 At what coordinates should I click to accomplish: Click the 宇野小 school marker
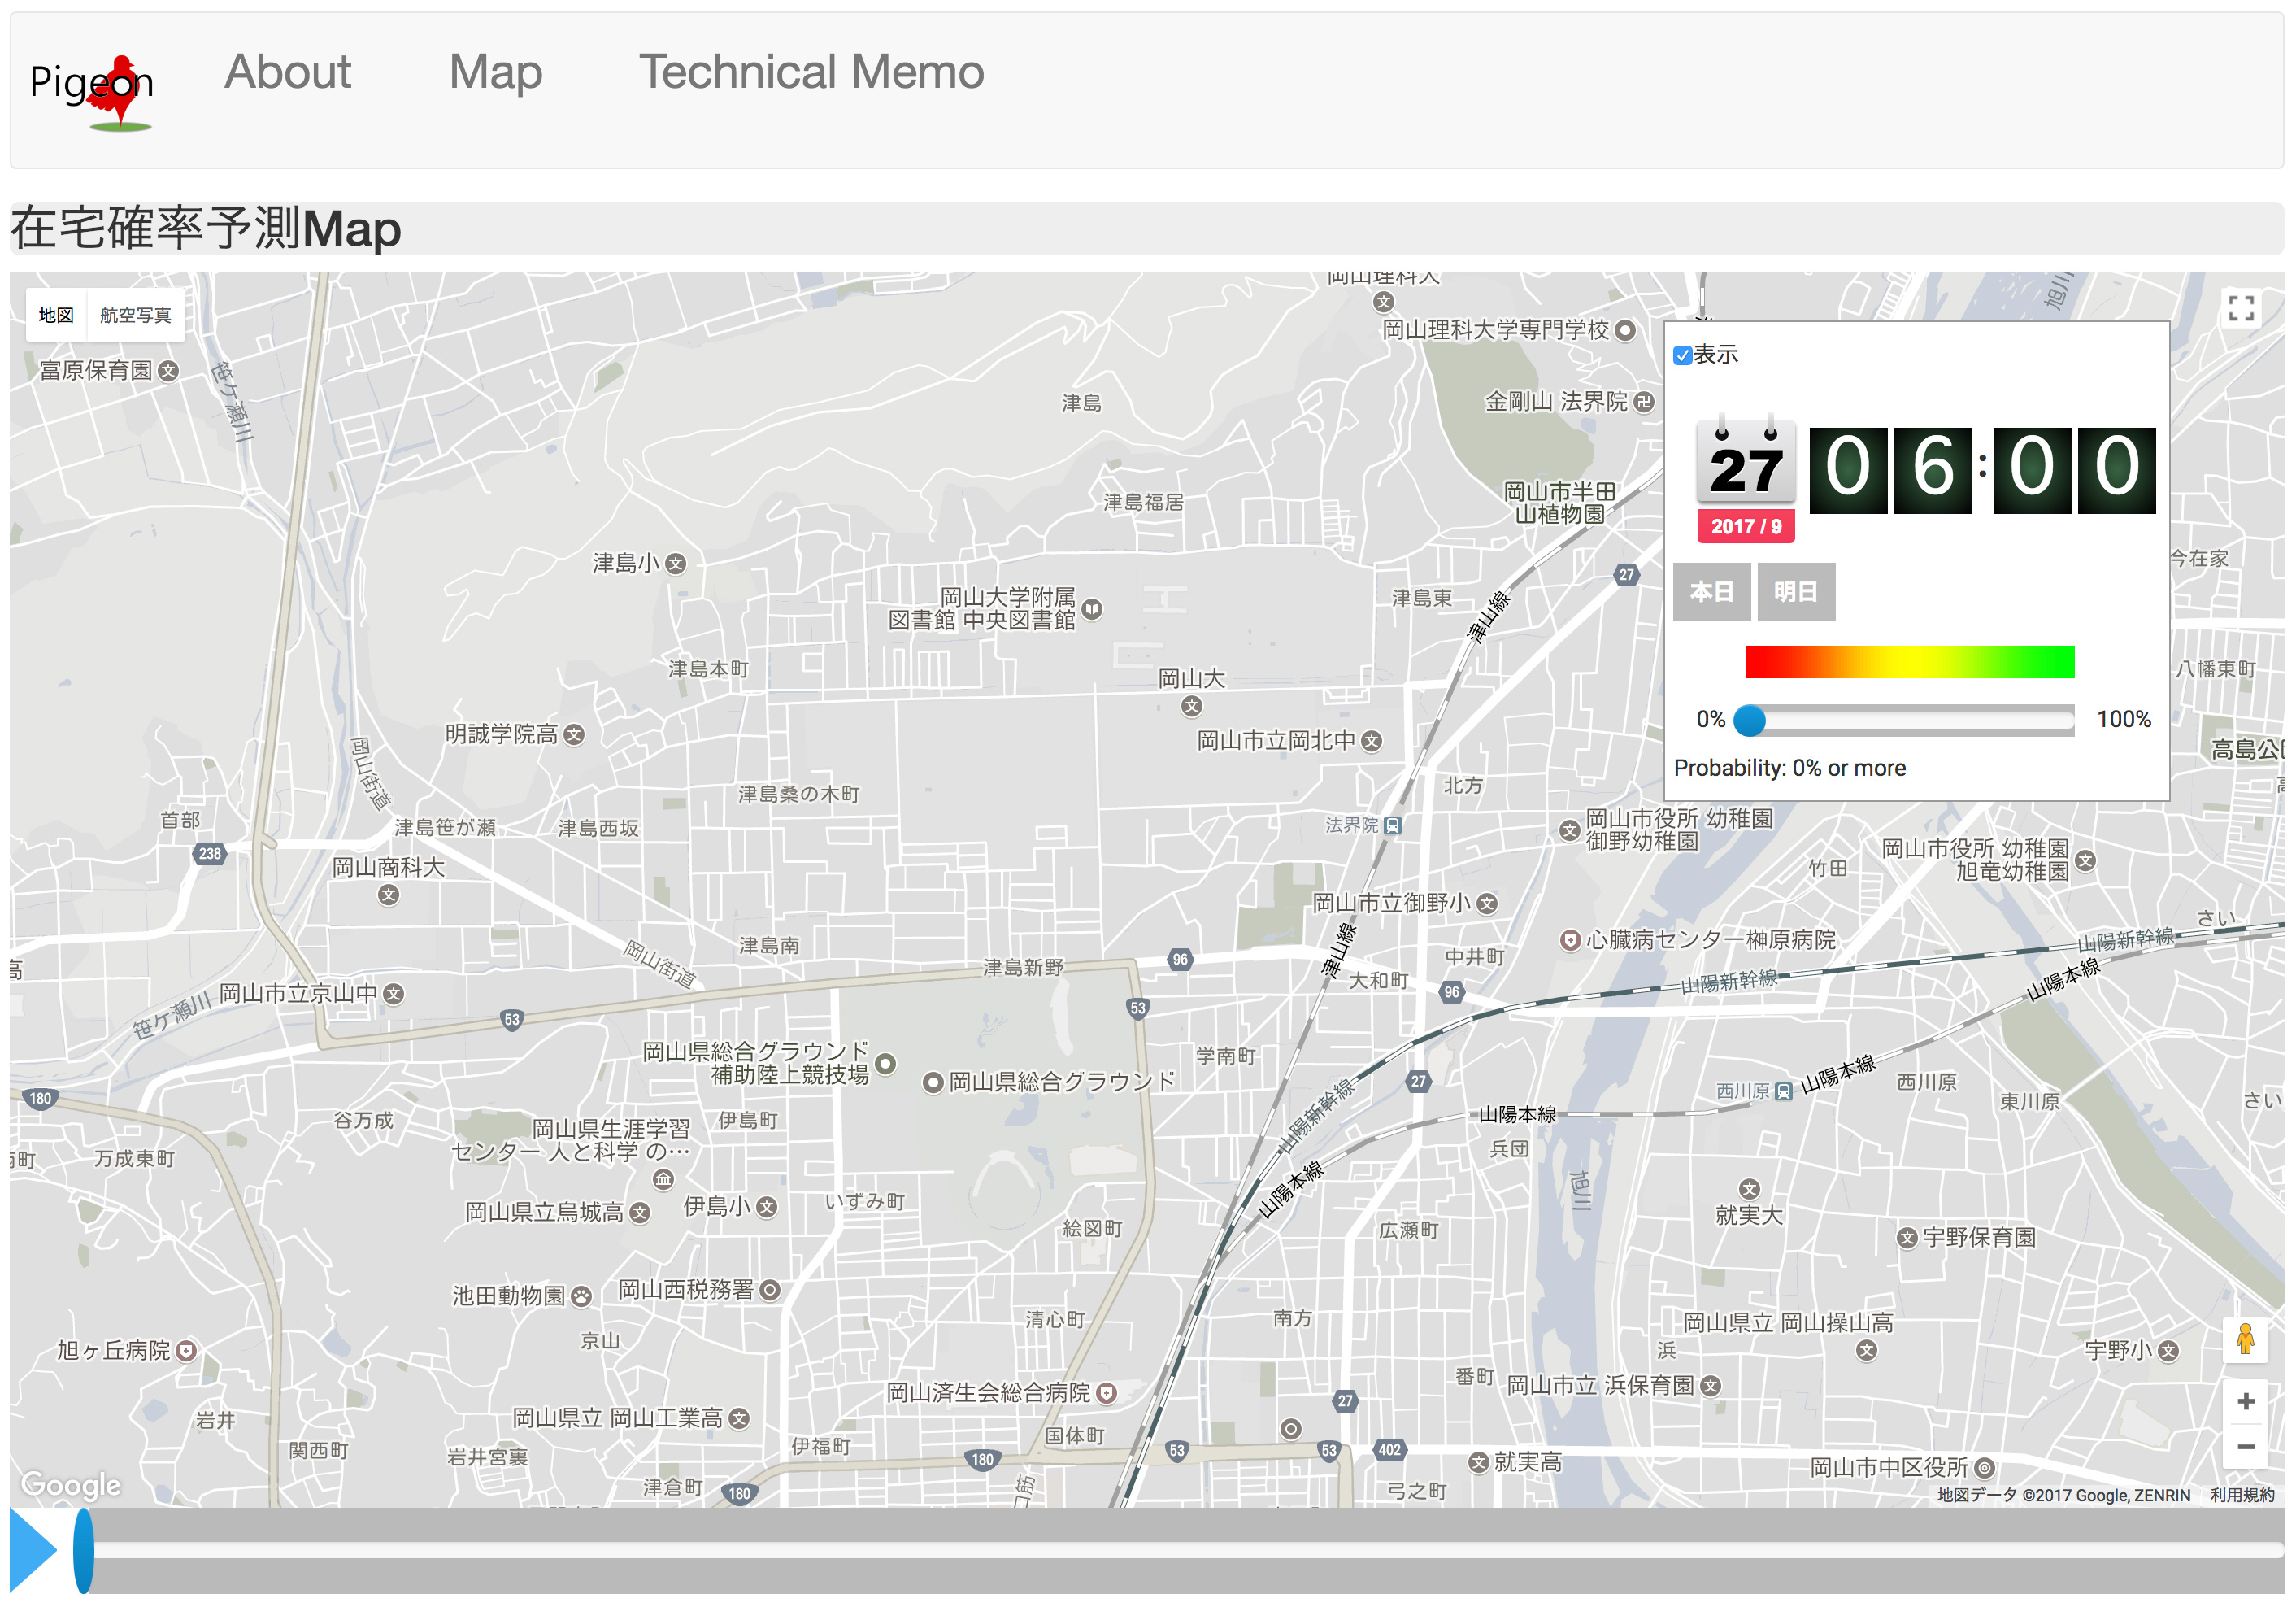point(2168,1352)
